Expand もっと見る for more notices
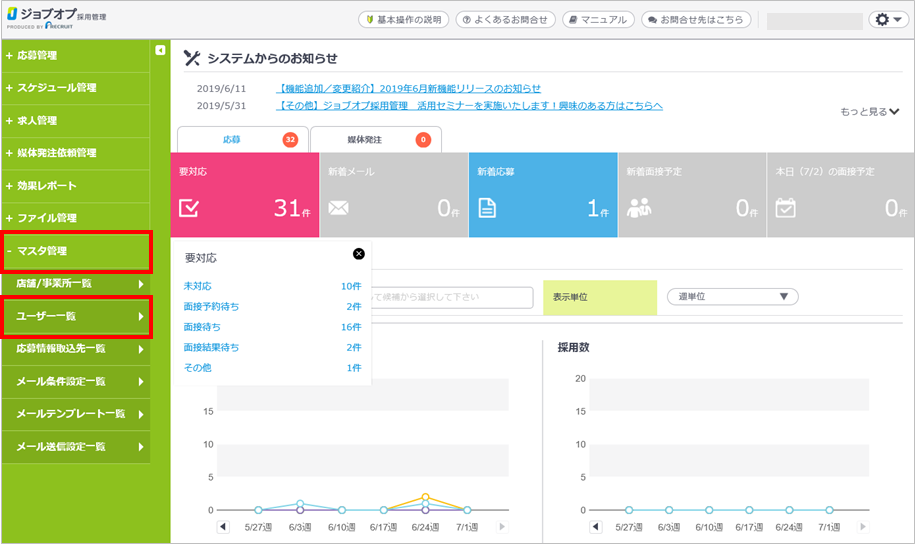Screen dimensions: 915x544 tap(870, 112)
